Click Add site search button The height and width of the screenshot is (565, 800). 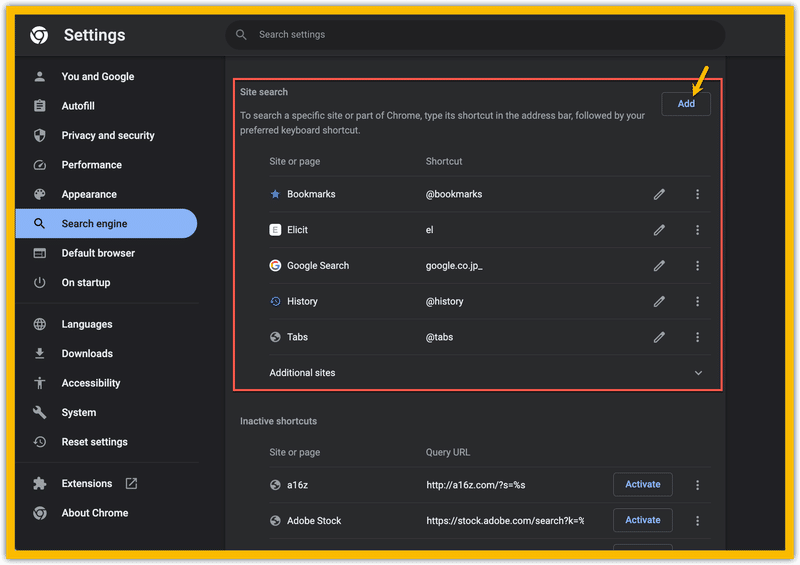coord(686,104)
